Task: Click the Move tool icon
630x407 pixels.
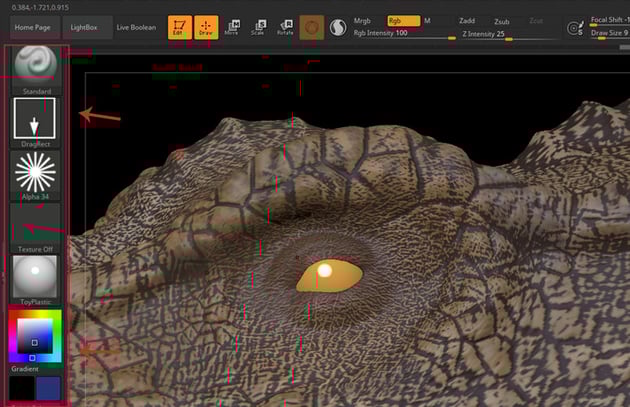Action: click(233, 28)
